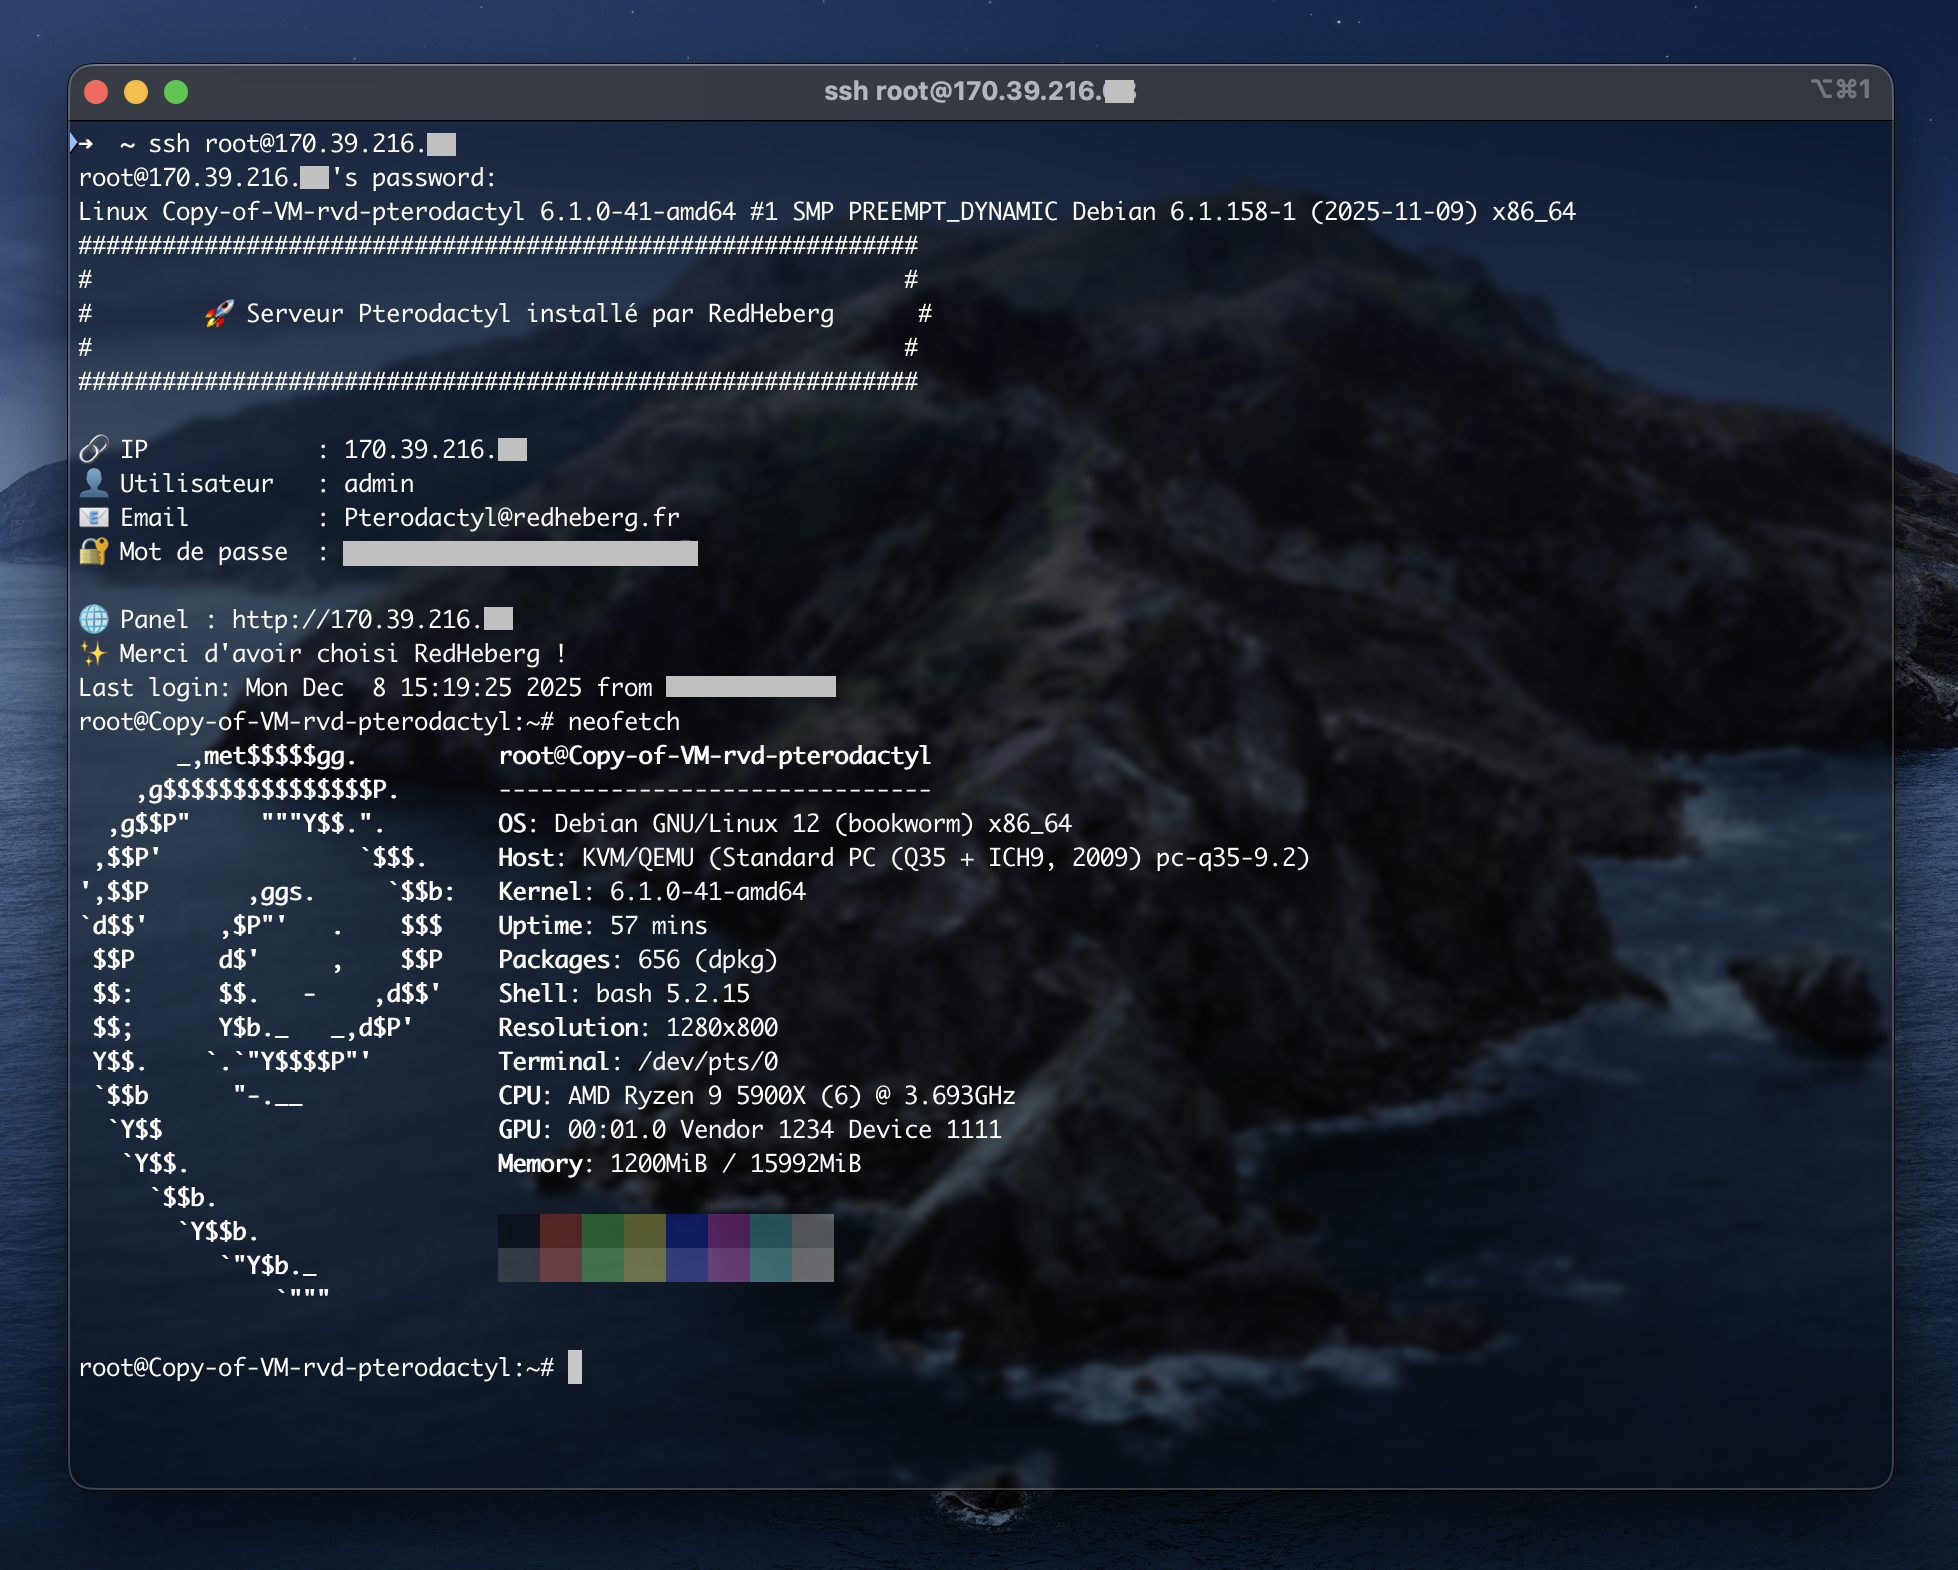This screenshot has height=1570, width=1958.
Task: Click the dark blue neofetch color block
Action: point(686,1231)
